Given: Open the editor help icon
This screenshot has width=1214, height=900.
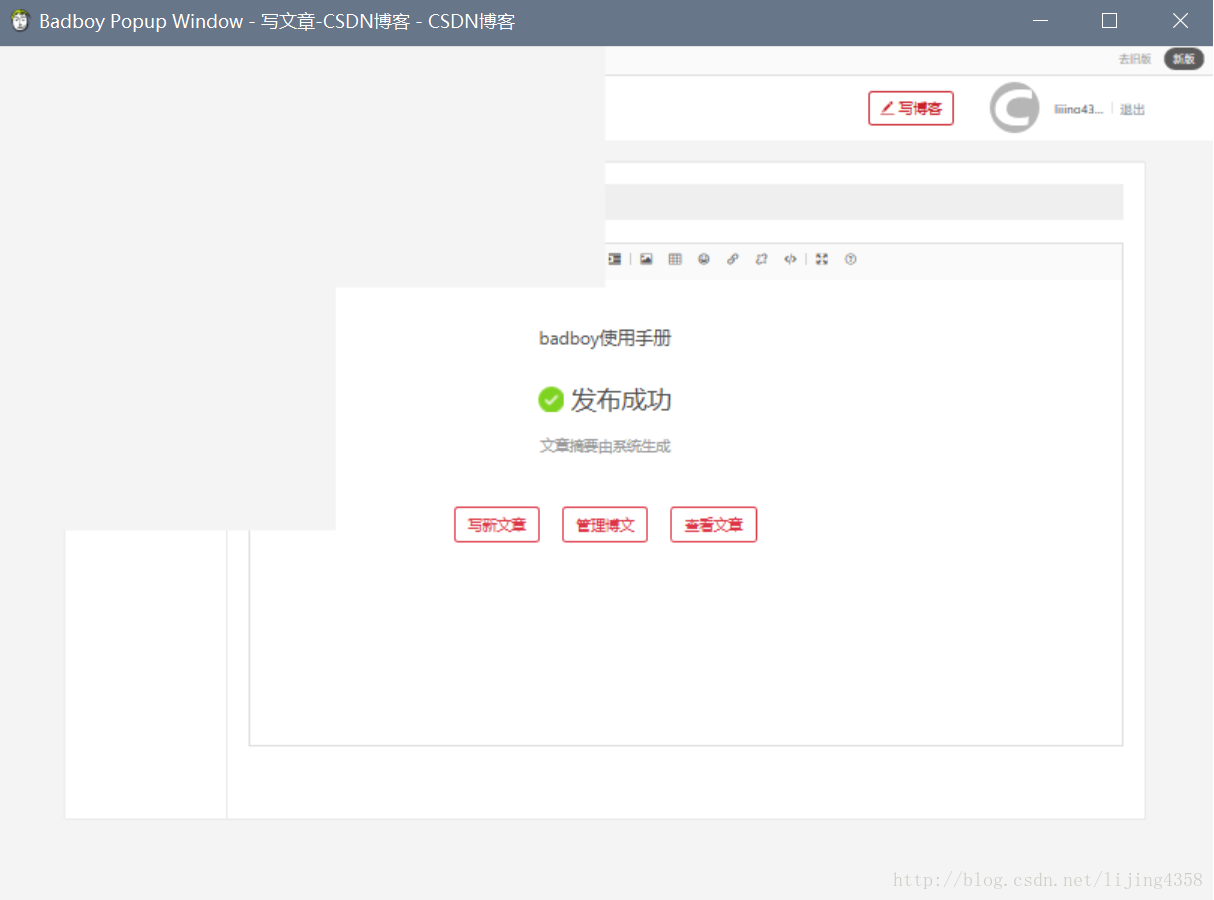Looking at the screenshot, I should tap(851, 259).
